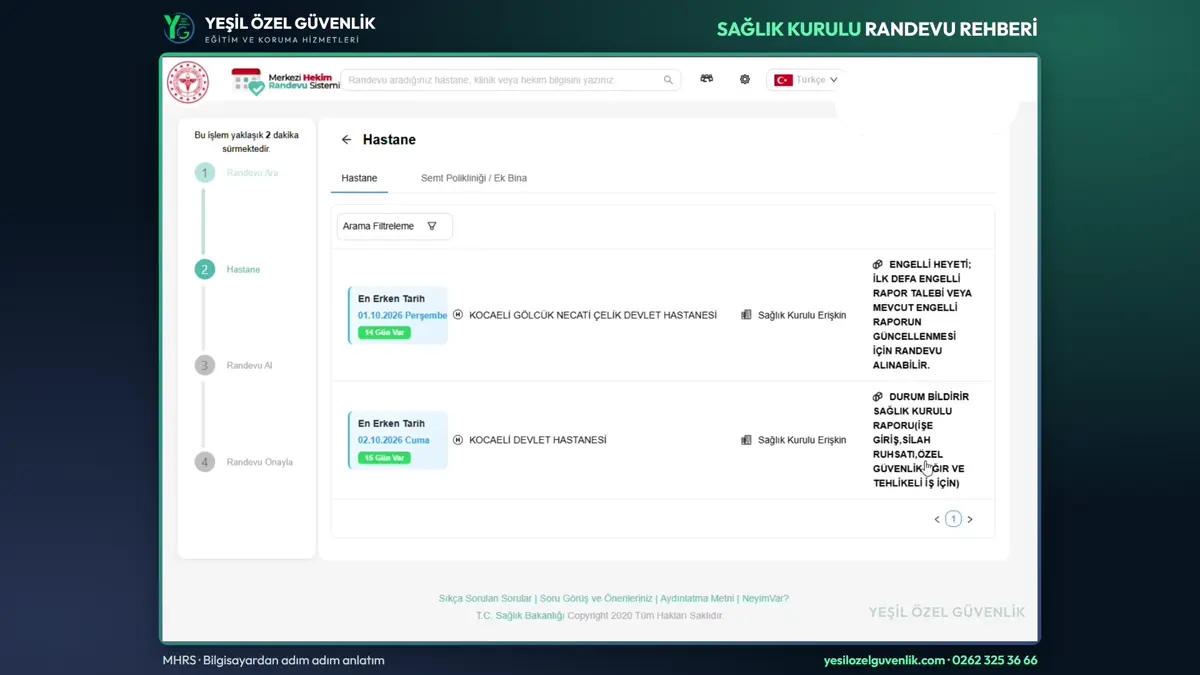Click link icon next to DURUM BİLDİRİR note
1200x675 pixels.
point(878,397)
